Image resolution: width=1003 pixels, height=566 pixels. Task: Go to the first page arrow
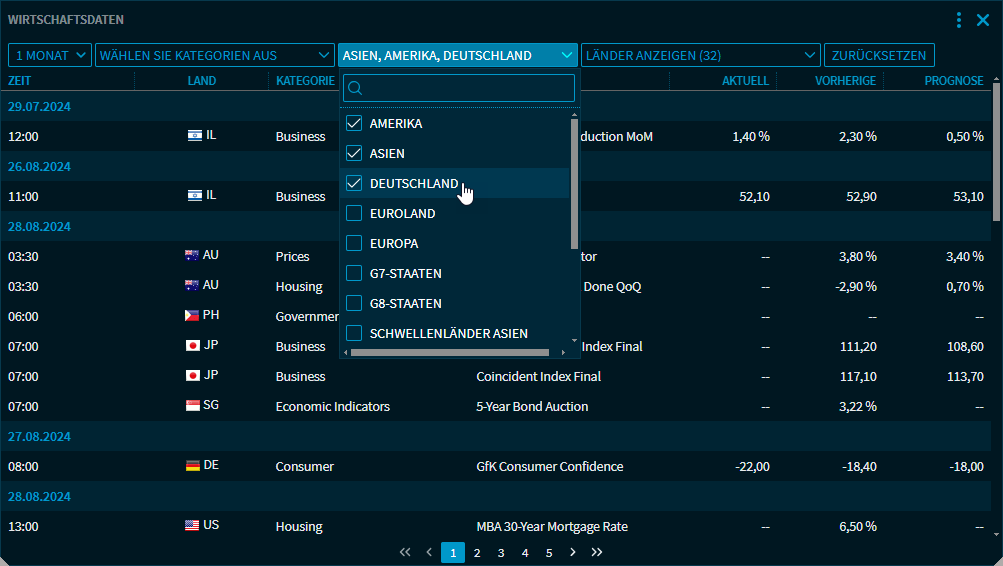point(405,552)
